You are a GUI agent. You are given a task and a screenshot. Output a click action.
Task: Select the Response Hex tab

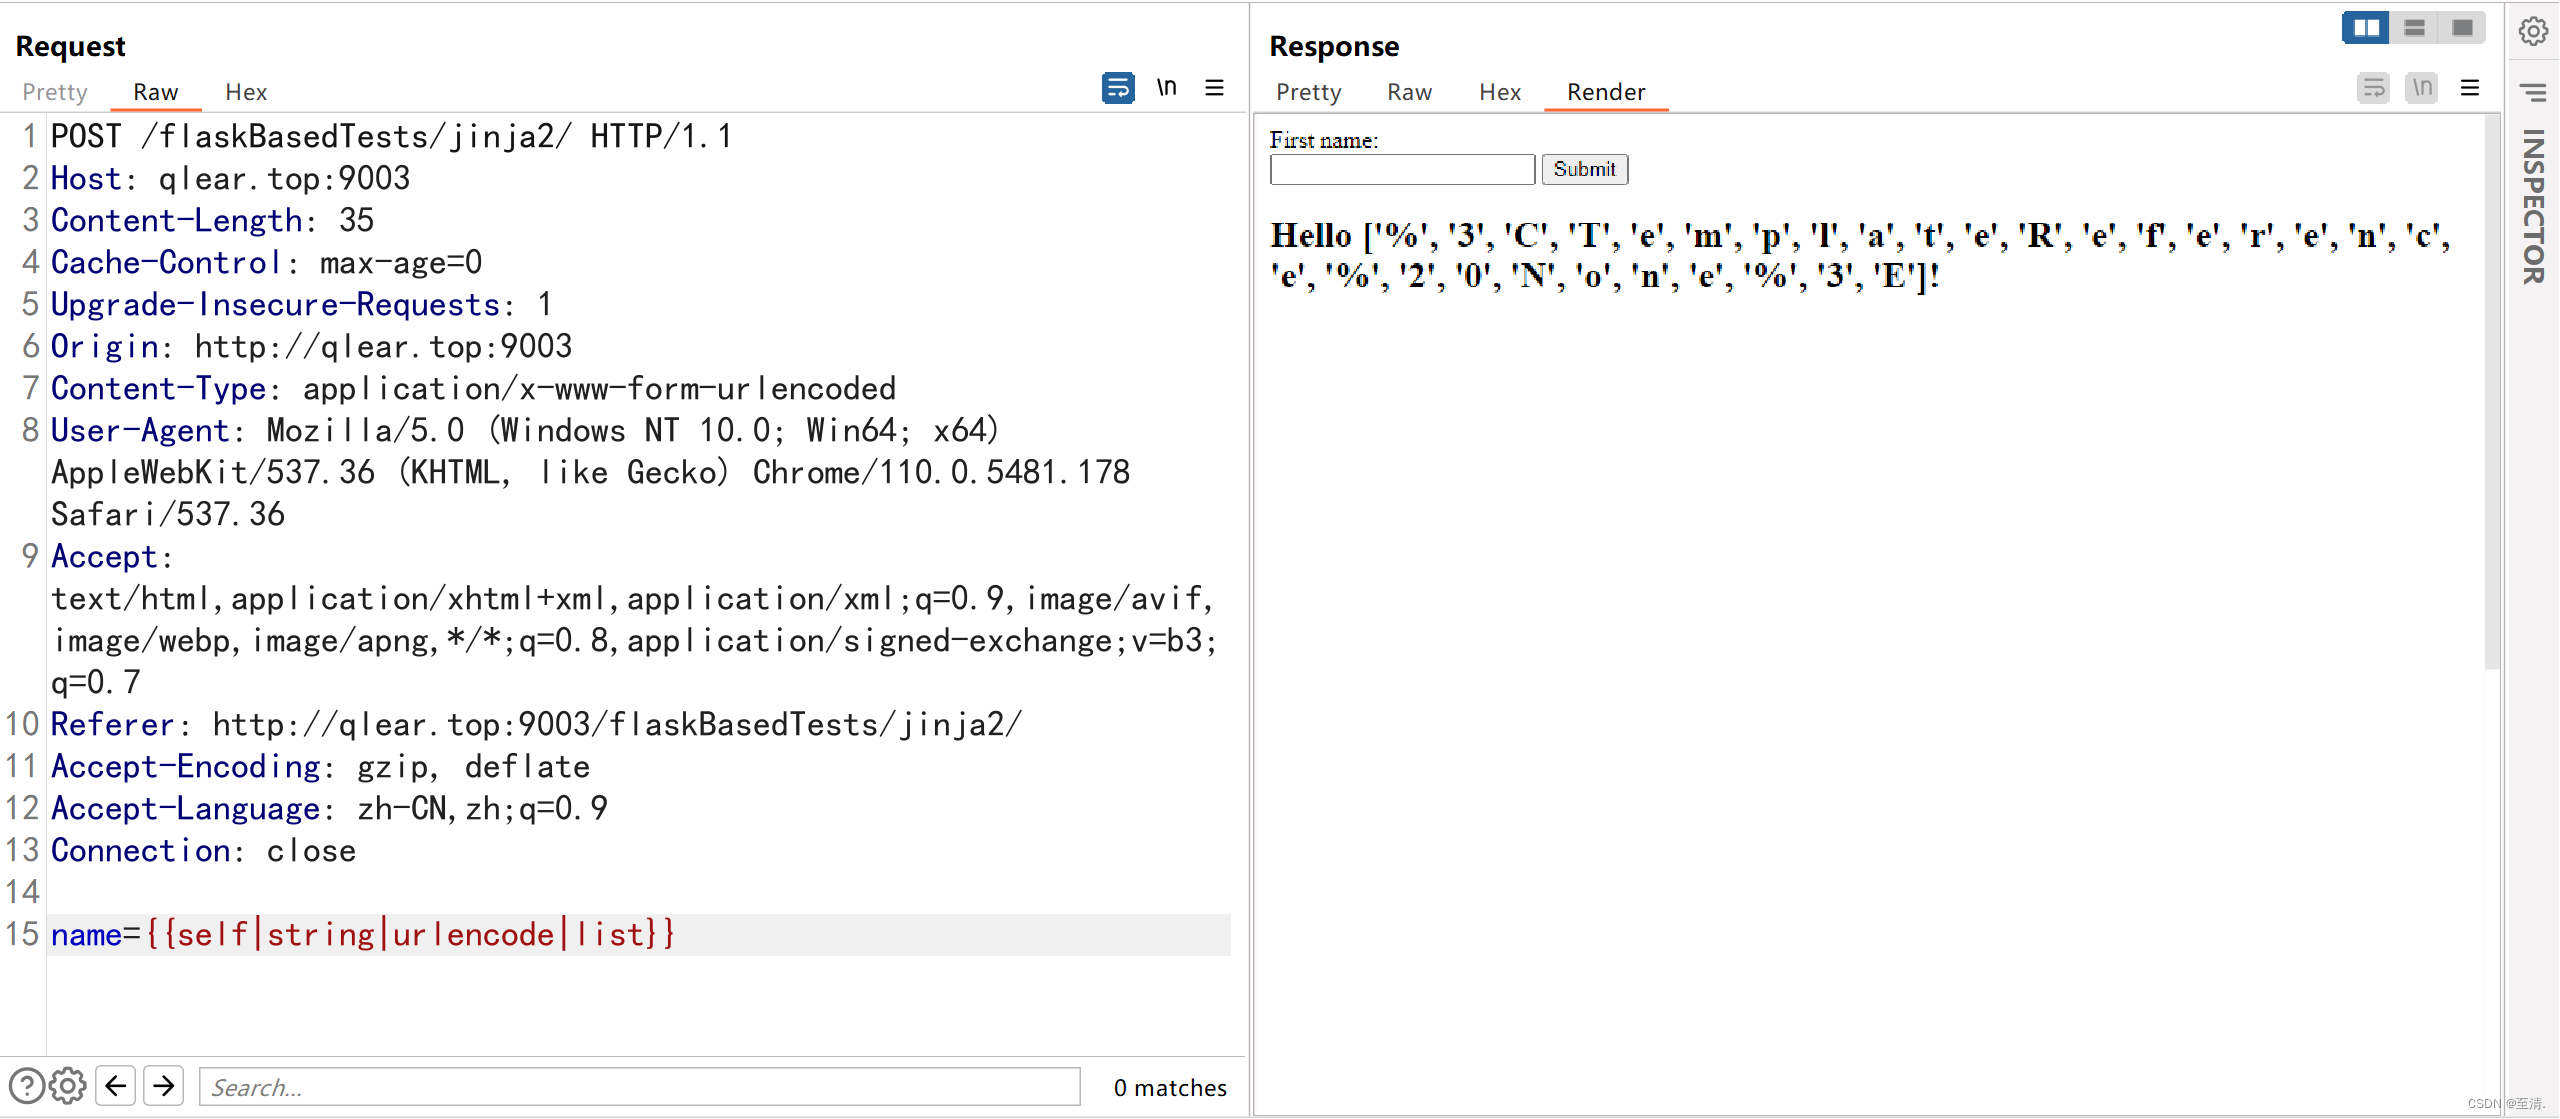tap(1500, 92)
